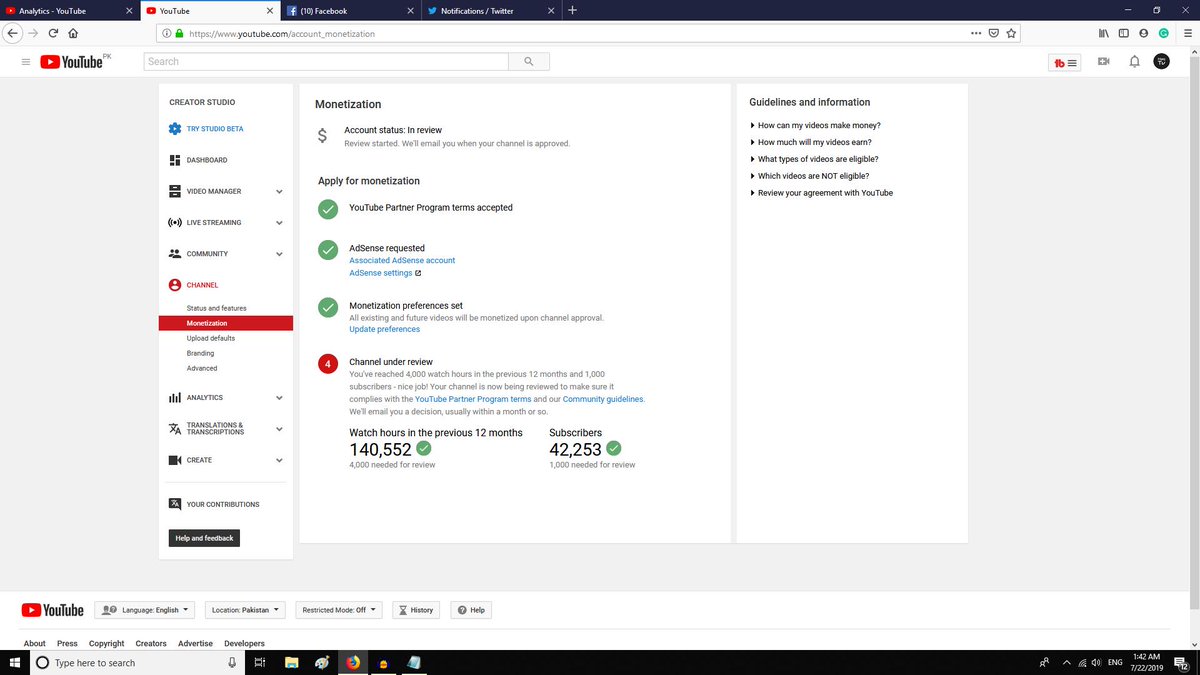Select Upload defaults in Channel menu
The width and height of the screenshot is (1200, 675).
tap(211, 338)
